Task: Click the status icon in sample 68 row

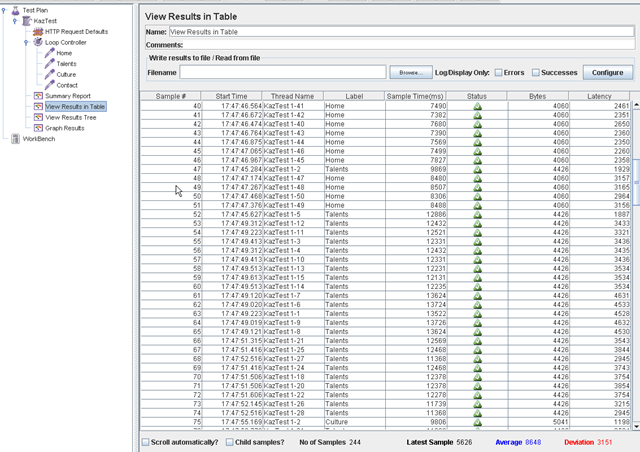Action: [477, 359]
